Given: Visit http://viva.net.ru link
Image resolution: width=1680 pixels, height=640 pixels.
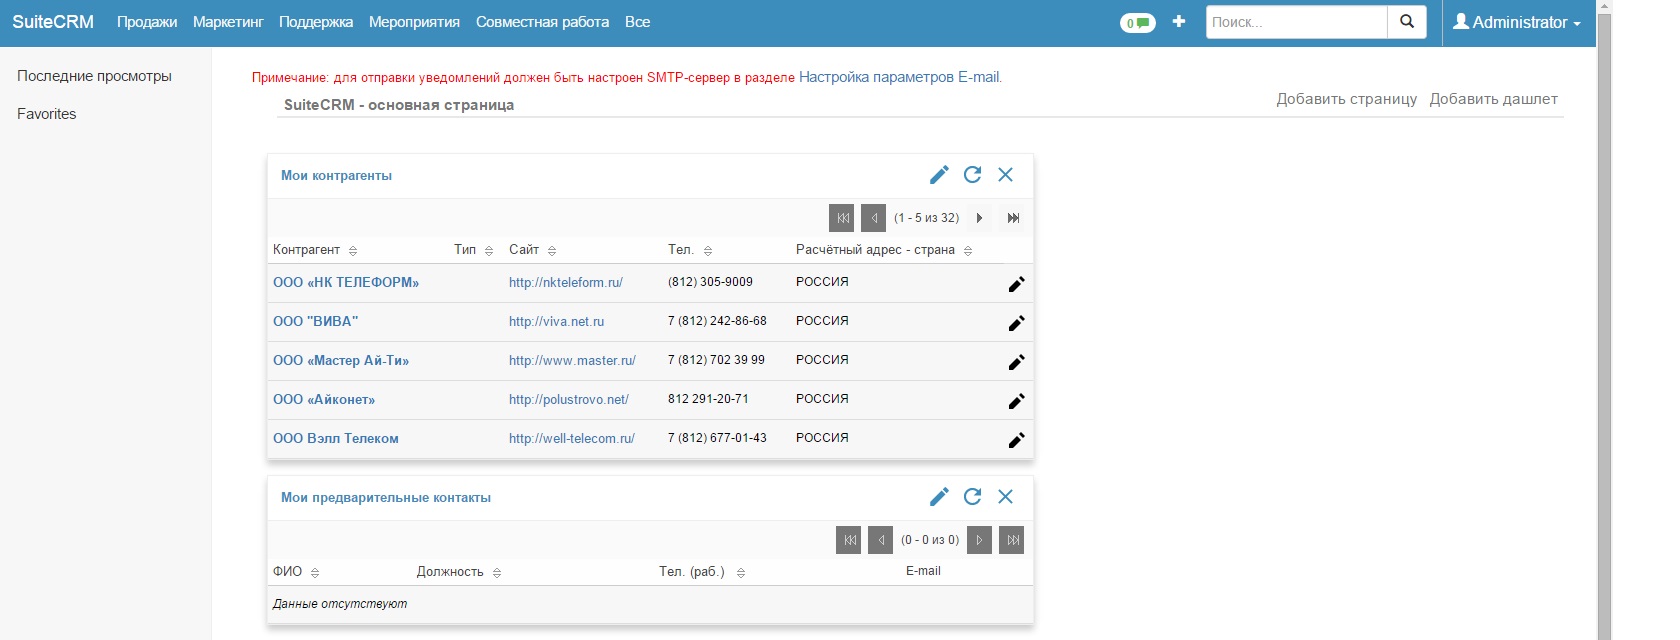Looking at the screenshot, I should point(557,321).
